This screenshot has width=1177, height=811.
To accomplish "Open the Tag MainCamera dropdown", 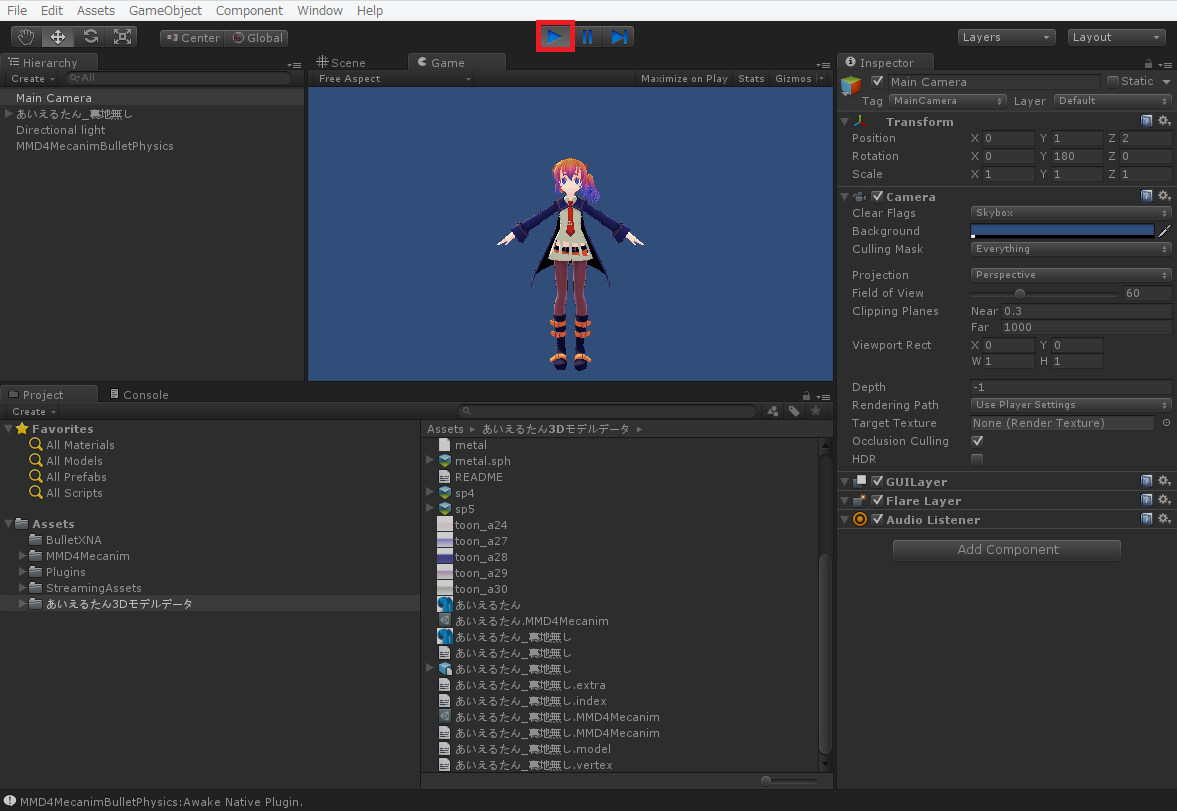I will (947, 101).
